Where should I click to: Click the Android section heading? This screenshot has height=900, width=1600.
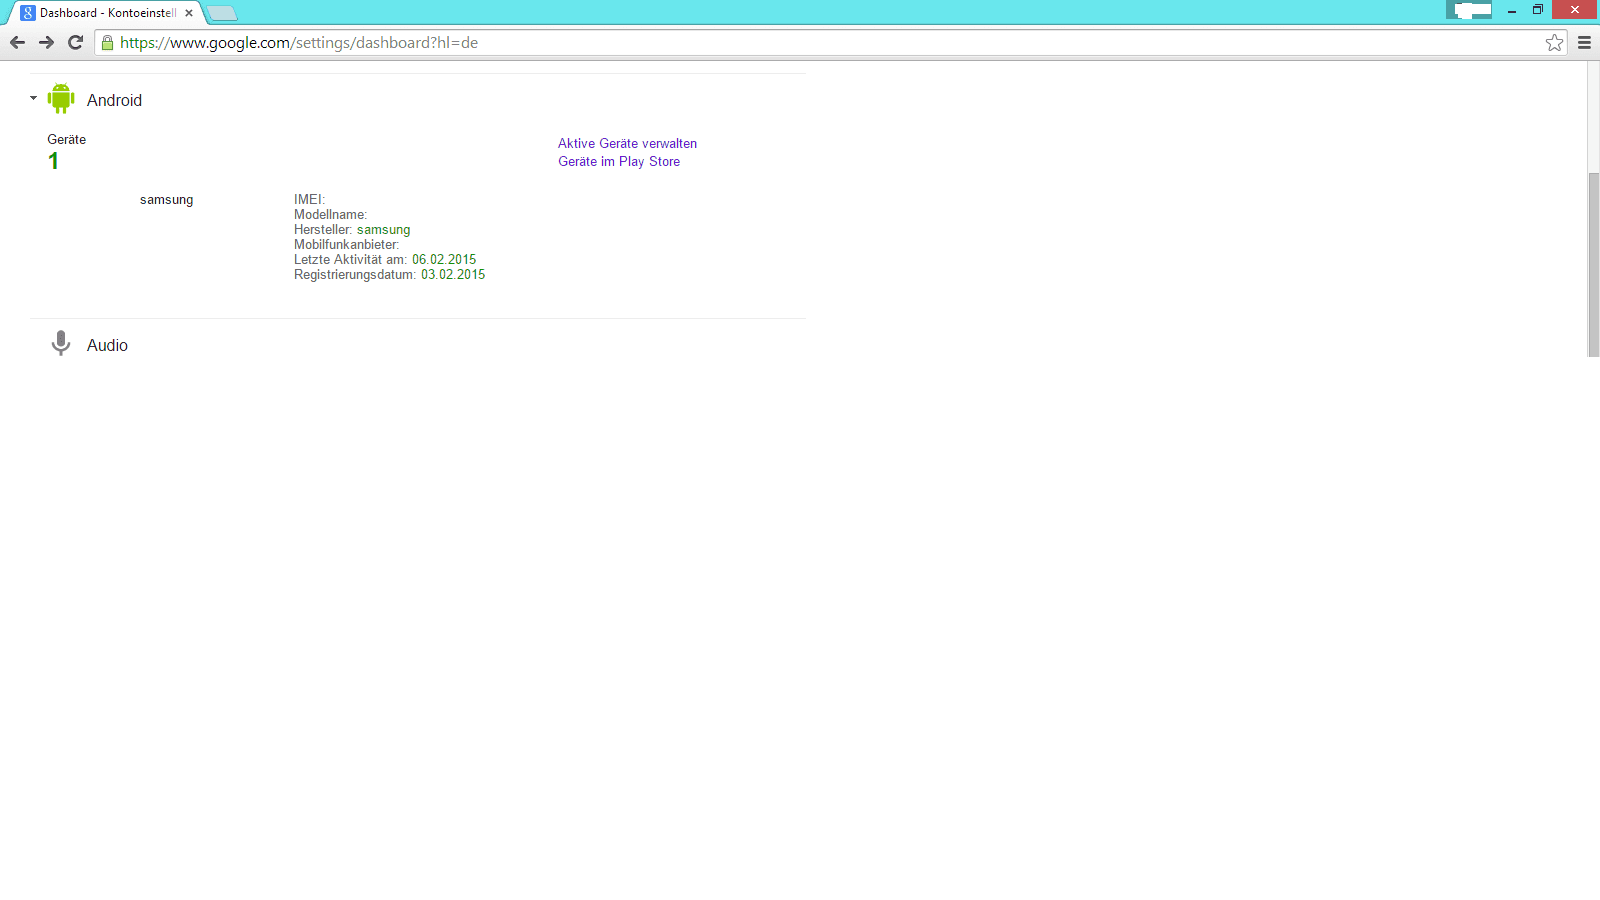(x=114, y=100)
